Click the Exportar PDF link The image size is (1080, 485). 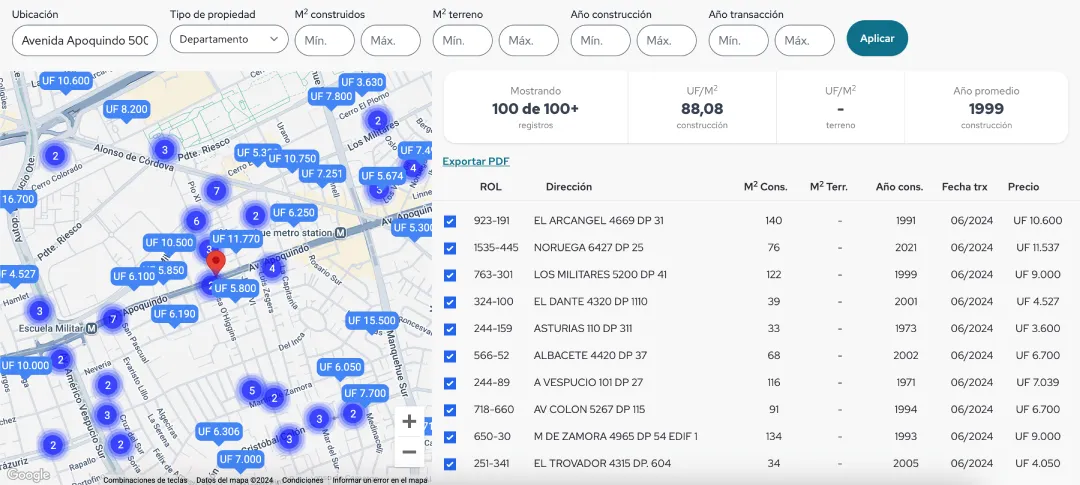tap(476, 161)
